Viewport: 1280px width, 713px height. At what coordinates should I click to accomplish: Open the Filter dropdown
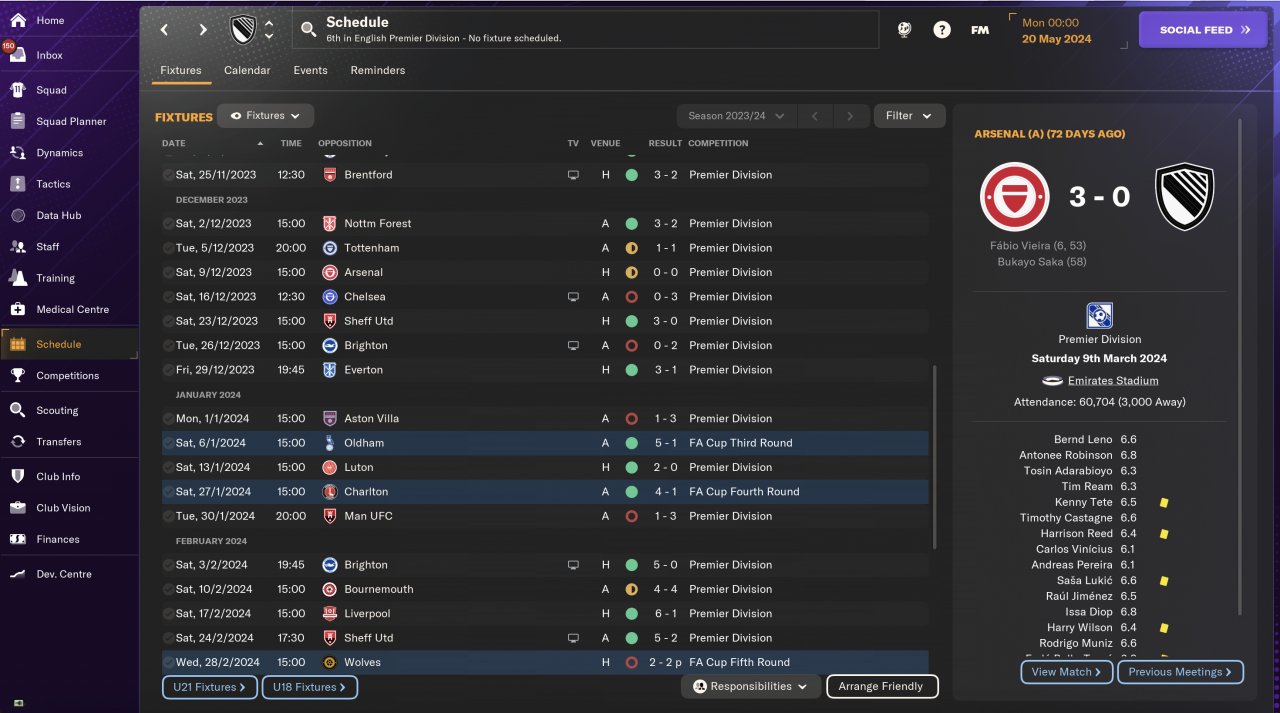tap(909, 116)
